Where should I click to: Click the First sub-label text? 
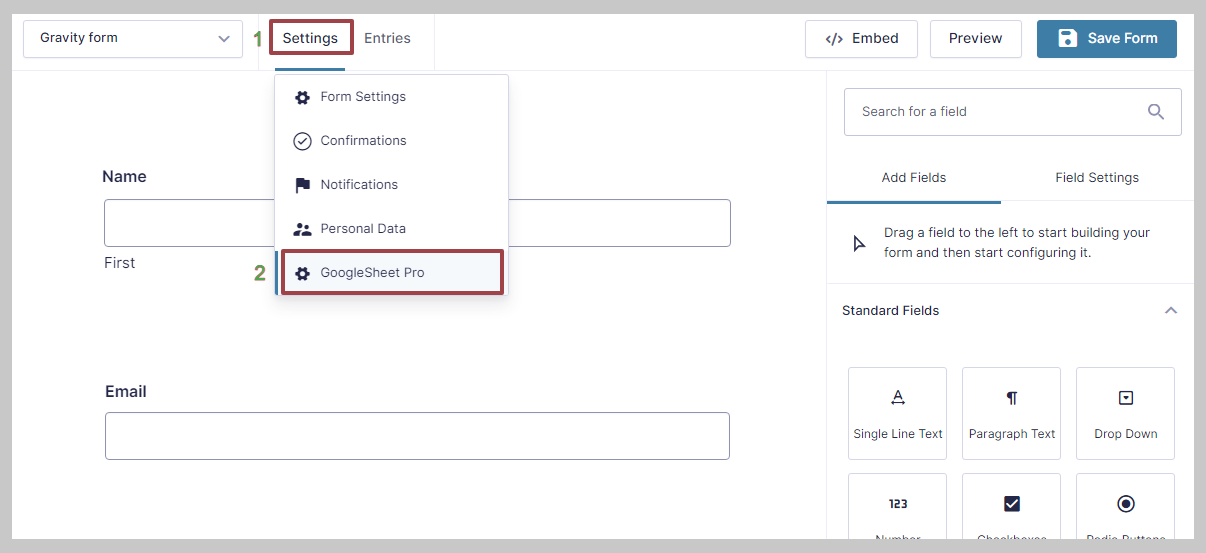(120, 263)
